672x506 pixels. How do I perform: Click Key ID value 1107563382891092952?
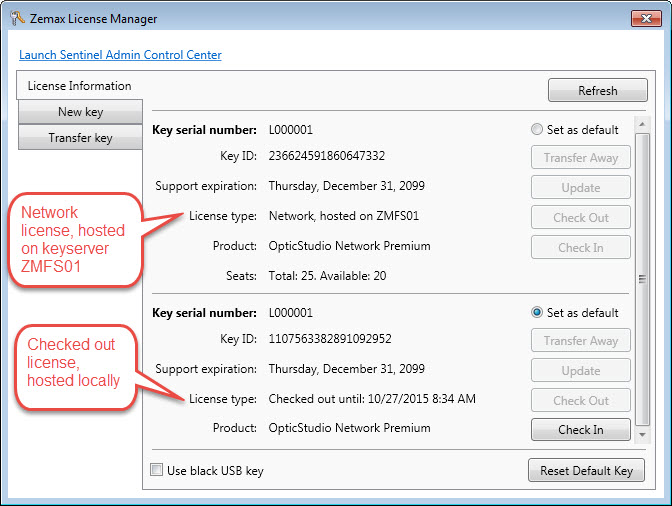[330, 339]
